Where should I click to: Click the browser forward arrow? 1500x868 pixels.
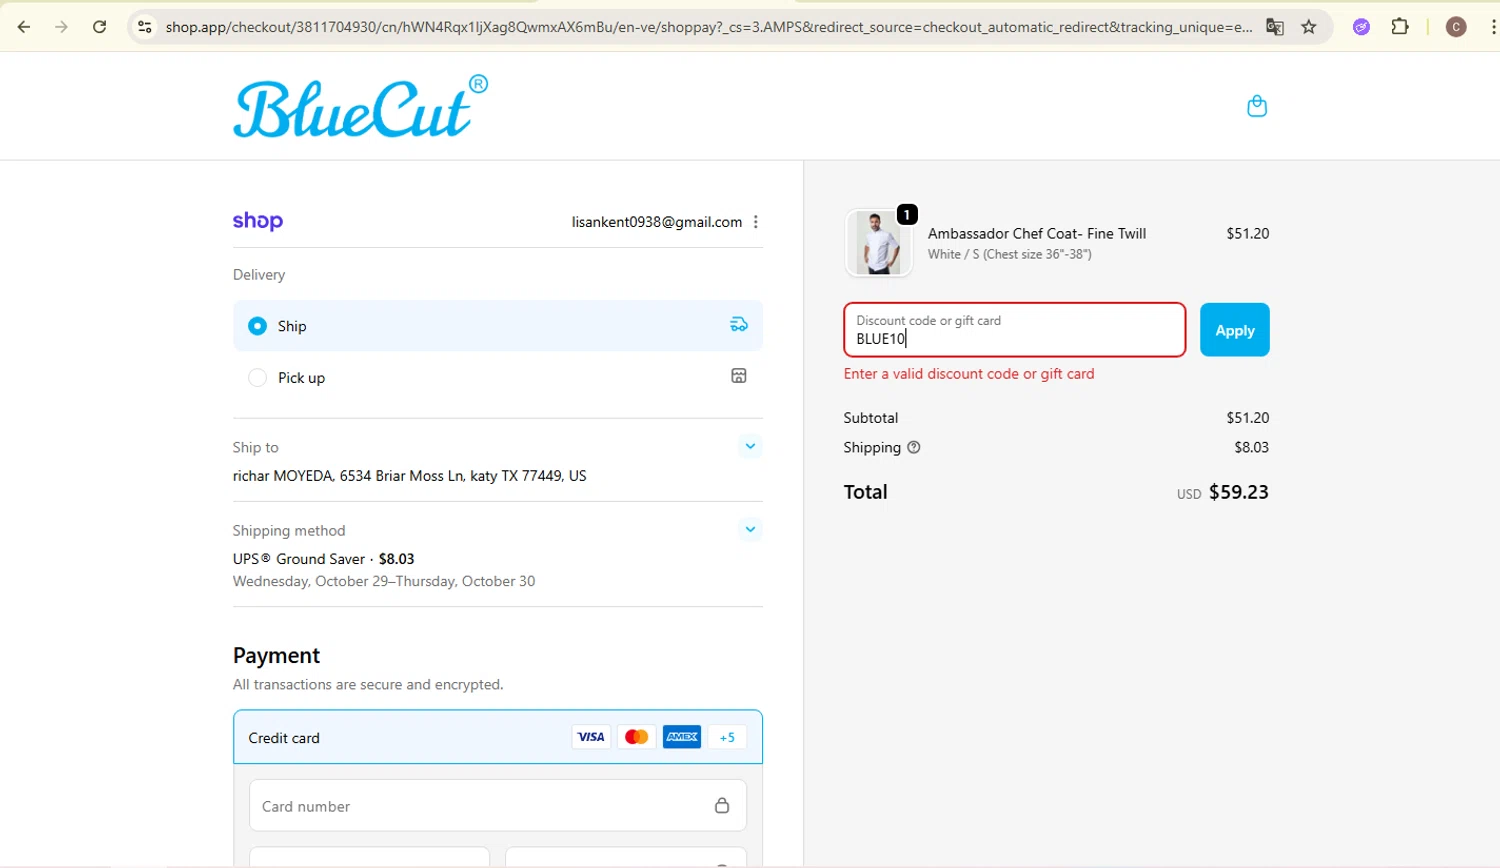tap(62, 27)
